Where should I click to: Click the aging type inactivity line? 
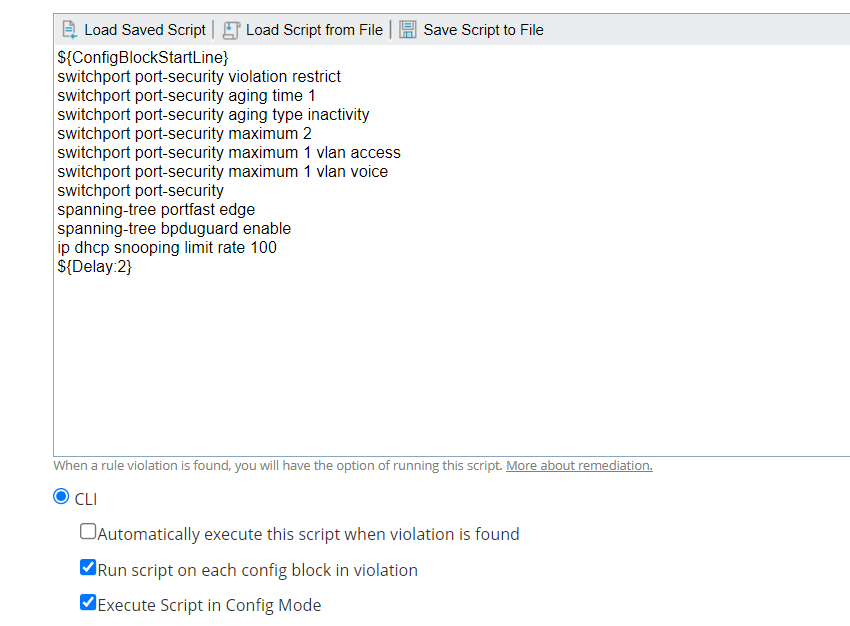[213, 115]
